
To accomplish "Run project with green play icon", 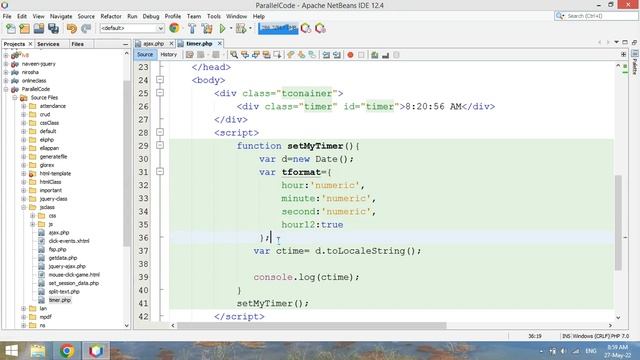I will 222,28.
